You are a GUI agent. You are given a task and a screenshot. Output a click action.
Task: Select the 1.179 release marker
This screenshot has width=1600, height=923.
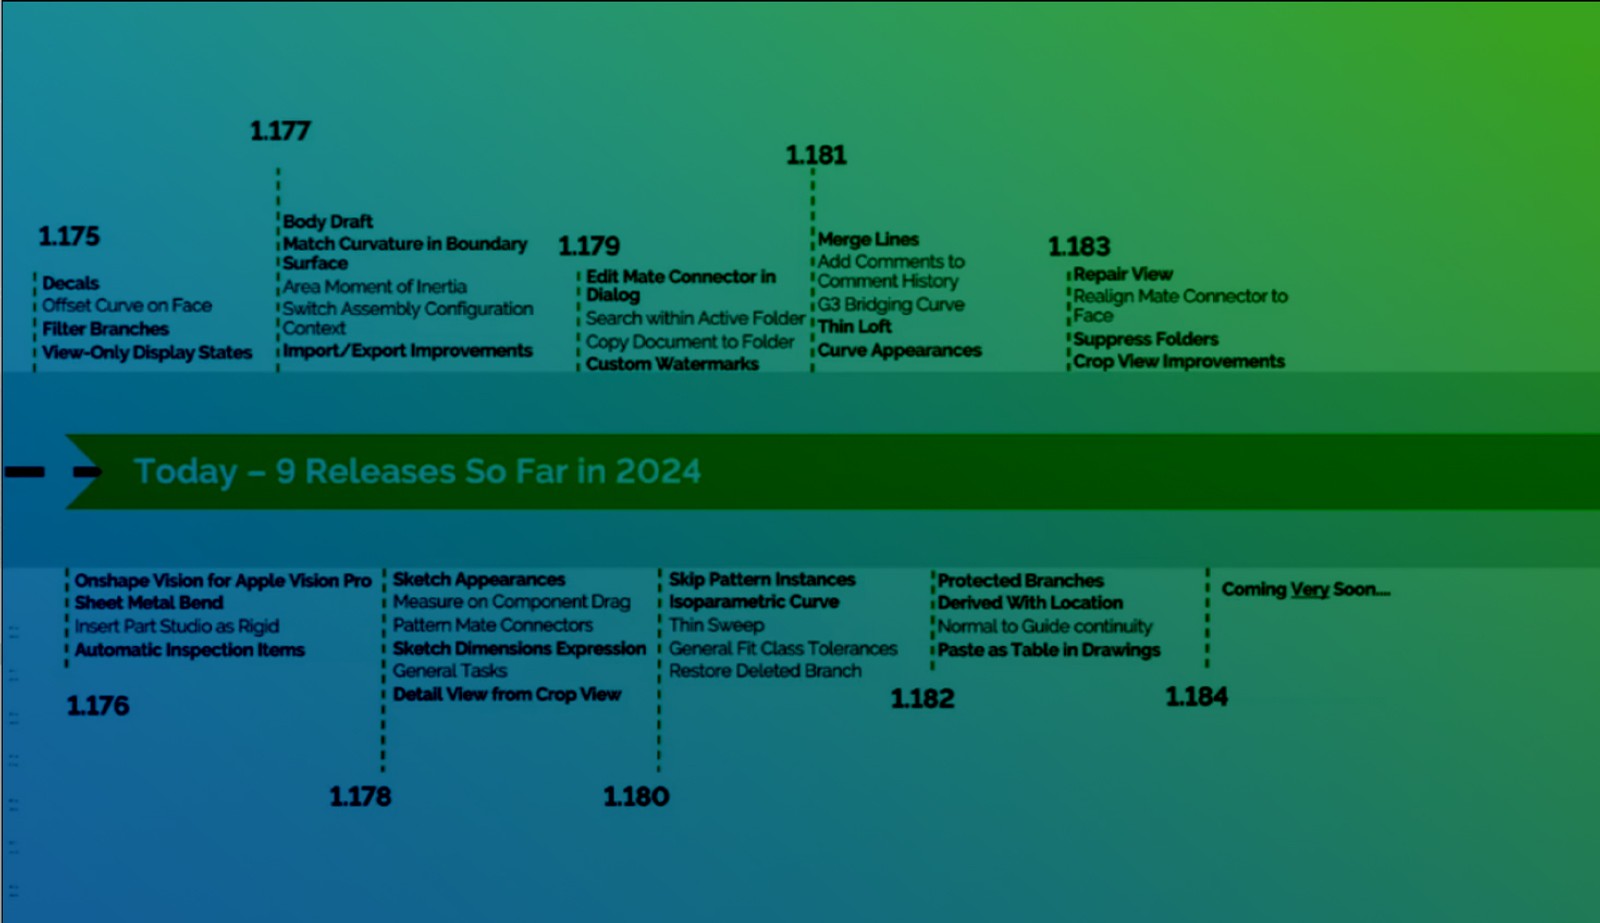coord(589,246)
